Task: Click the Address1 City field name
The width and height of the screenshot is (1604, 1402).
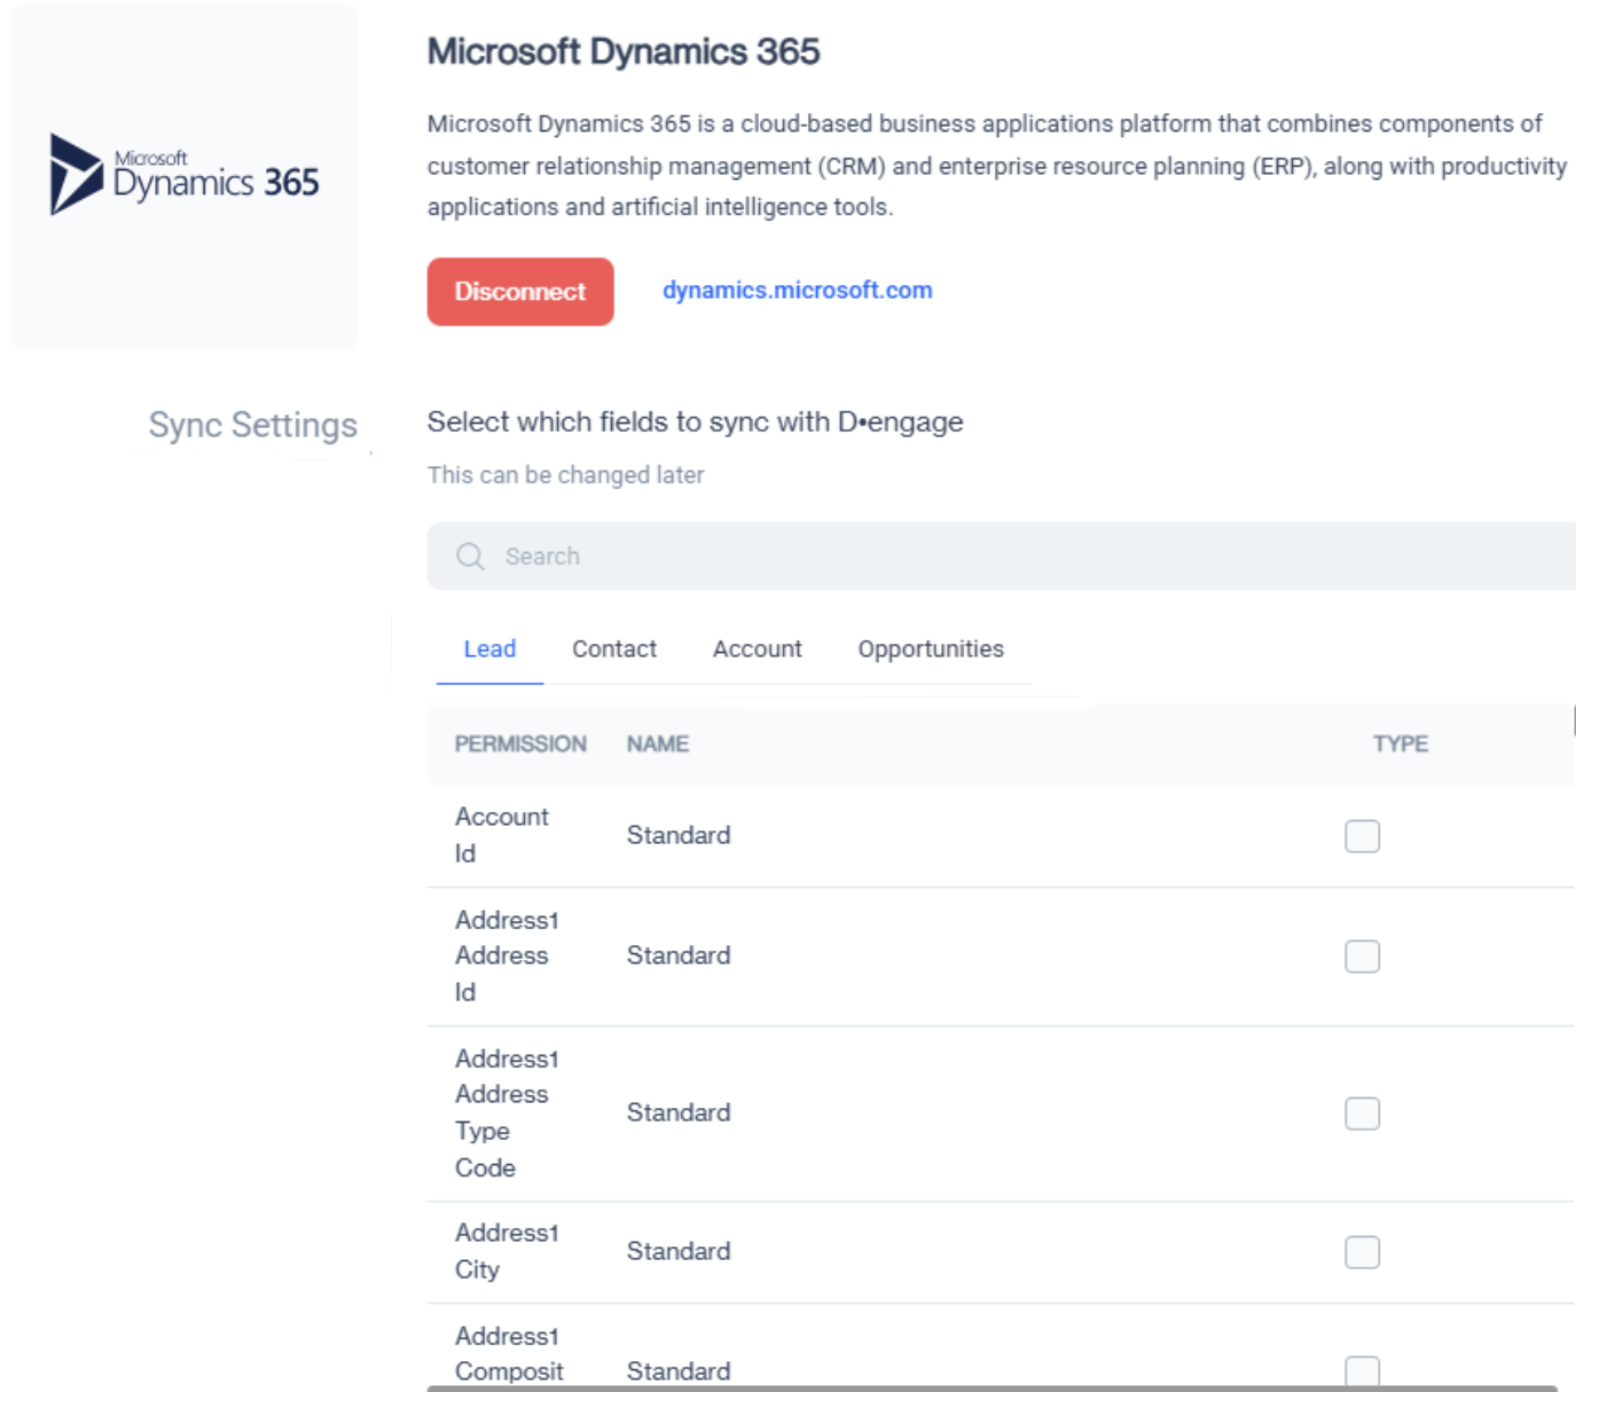Action: click(506, 1251)
